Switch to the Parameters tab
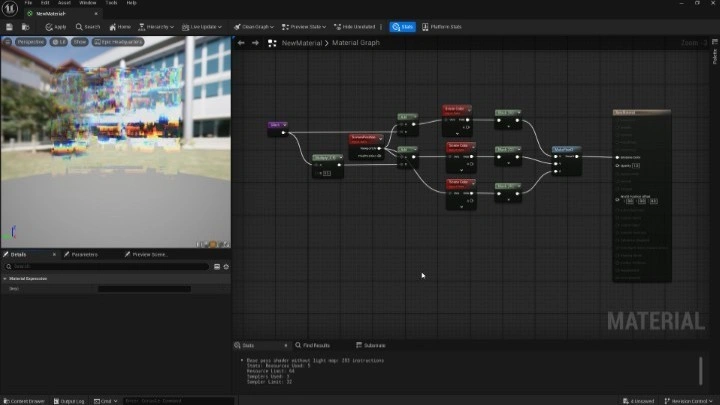 point(84,255)
